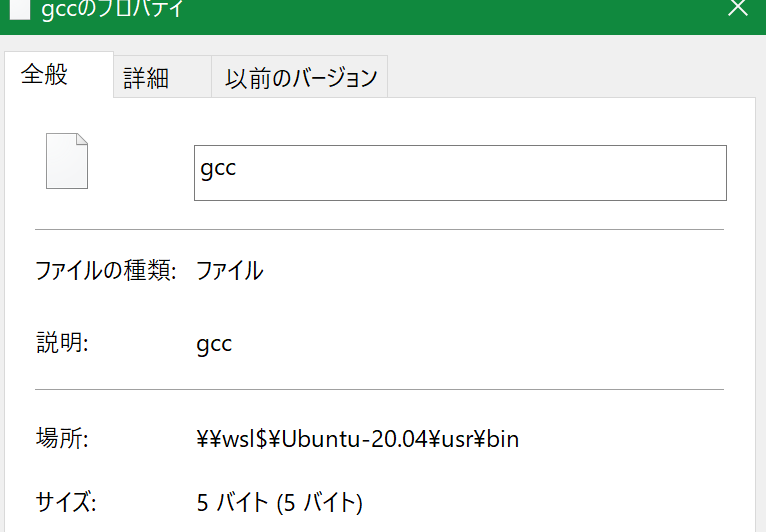Viewport: 766px width, 532px height.
Task: Click empty tab strip right of 以前のバージョン
Action: [570, 78]
